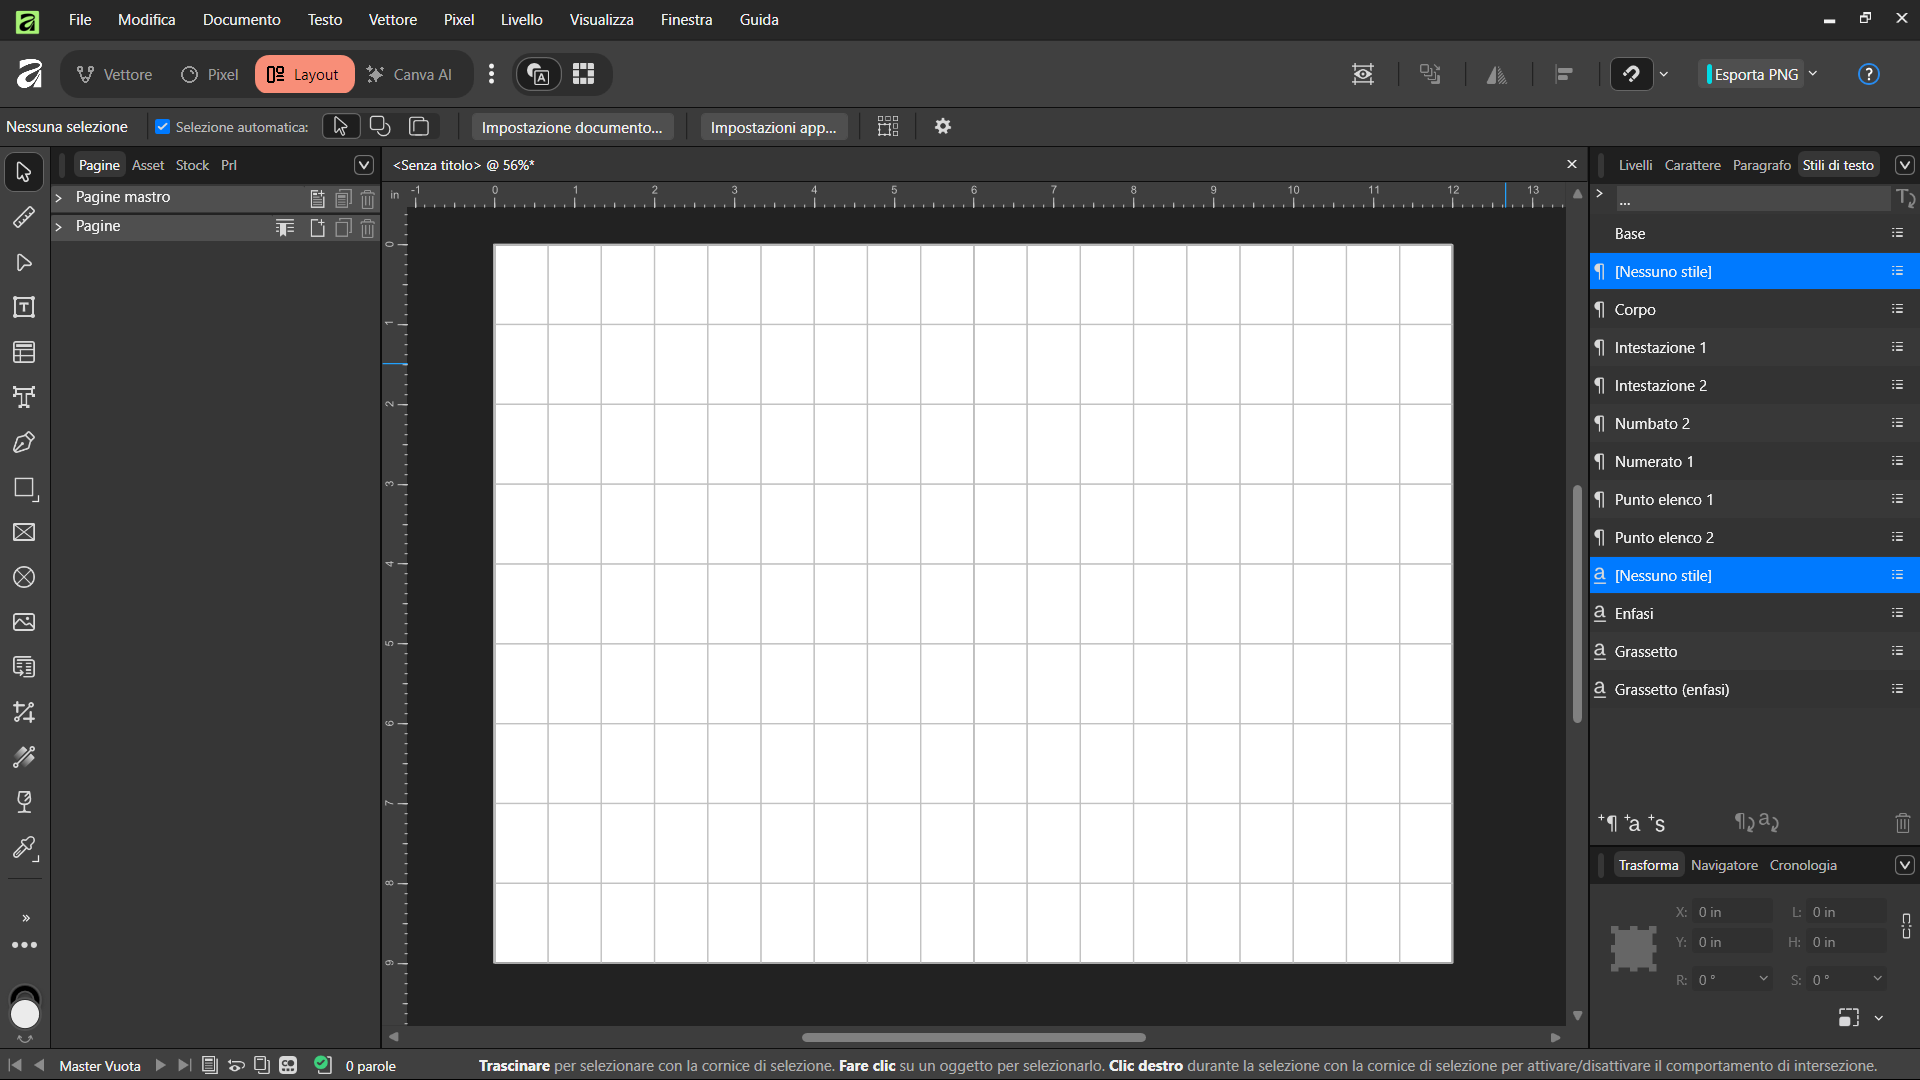Delete the selected text style trash icon

[1902, 823]
